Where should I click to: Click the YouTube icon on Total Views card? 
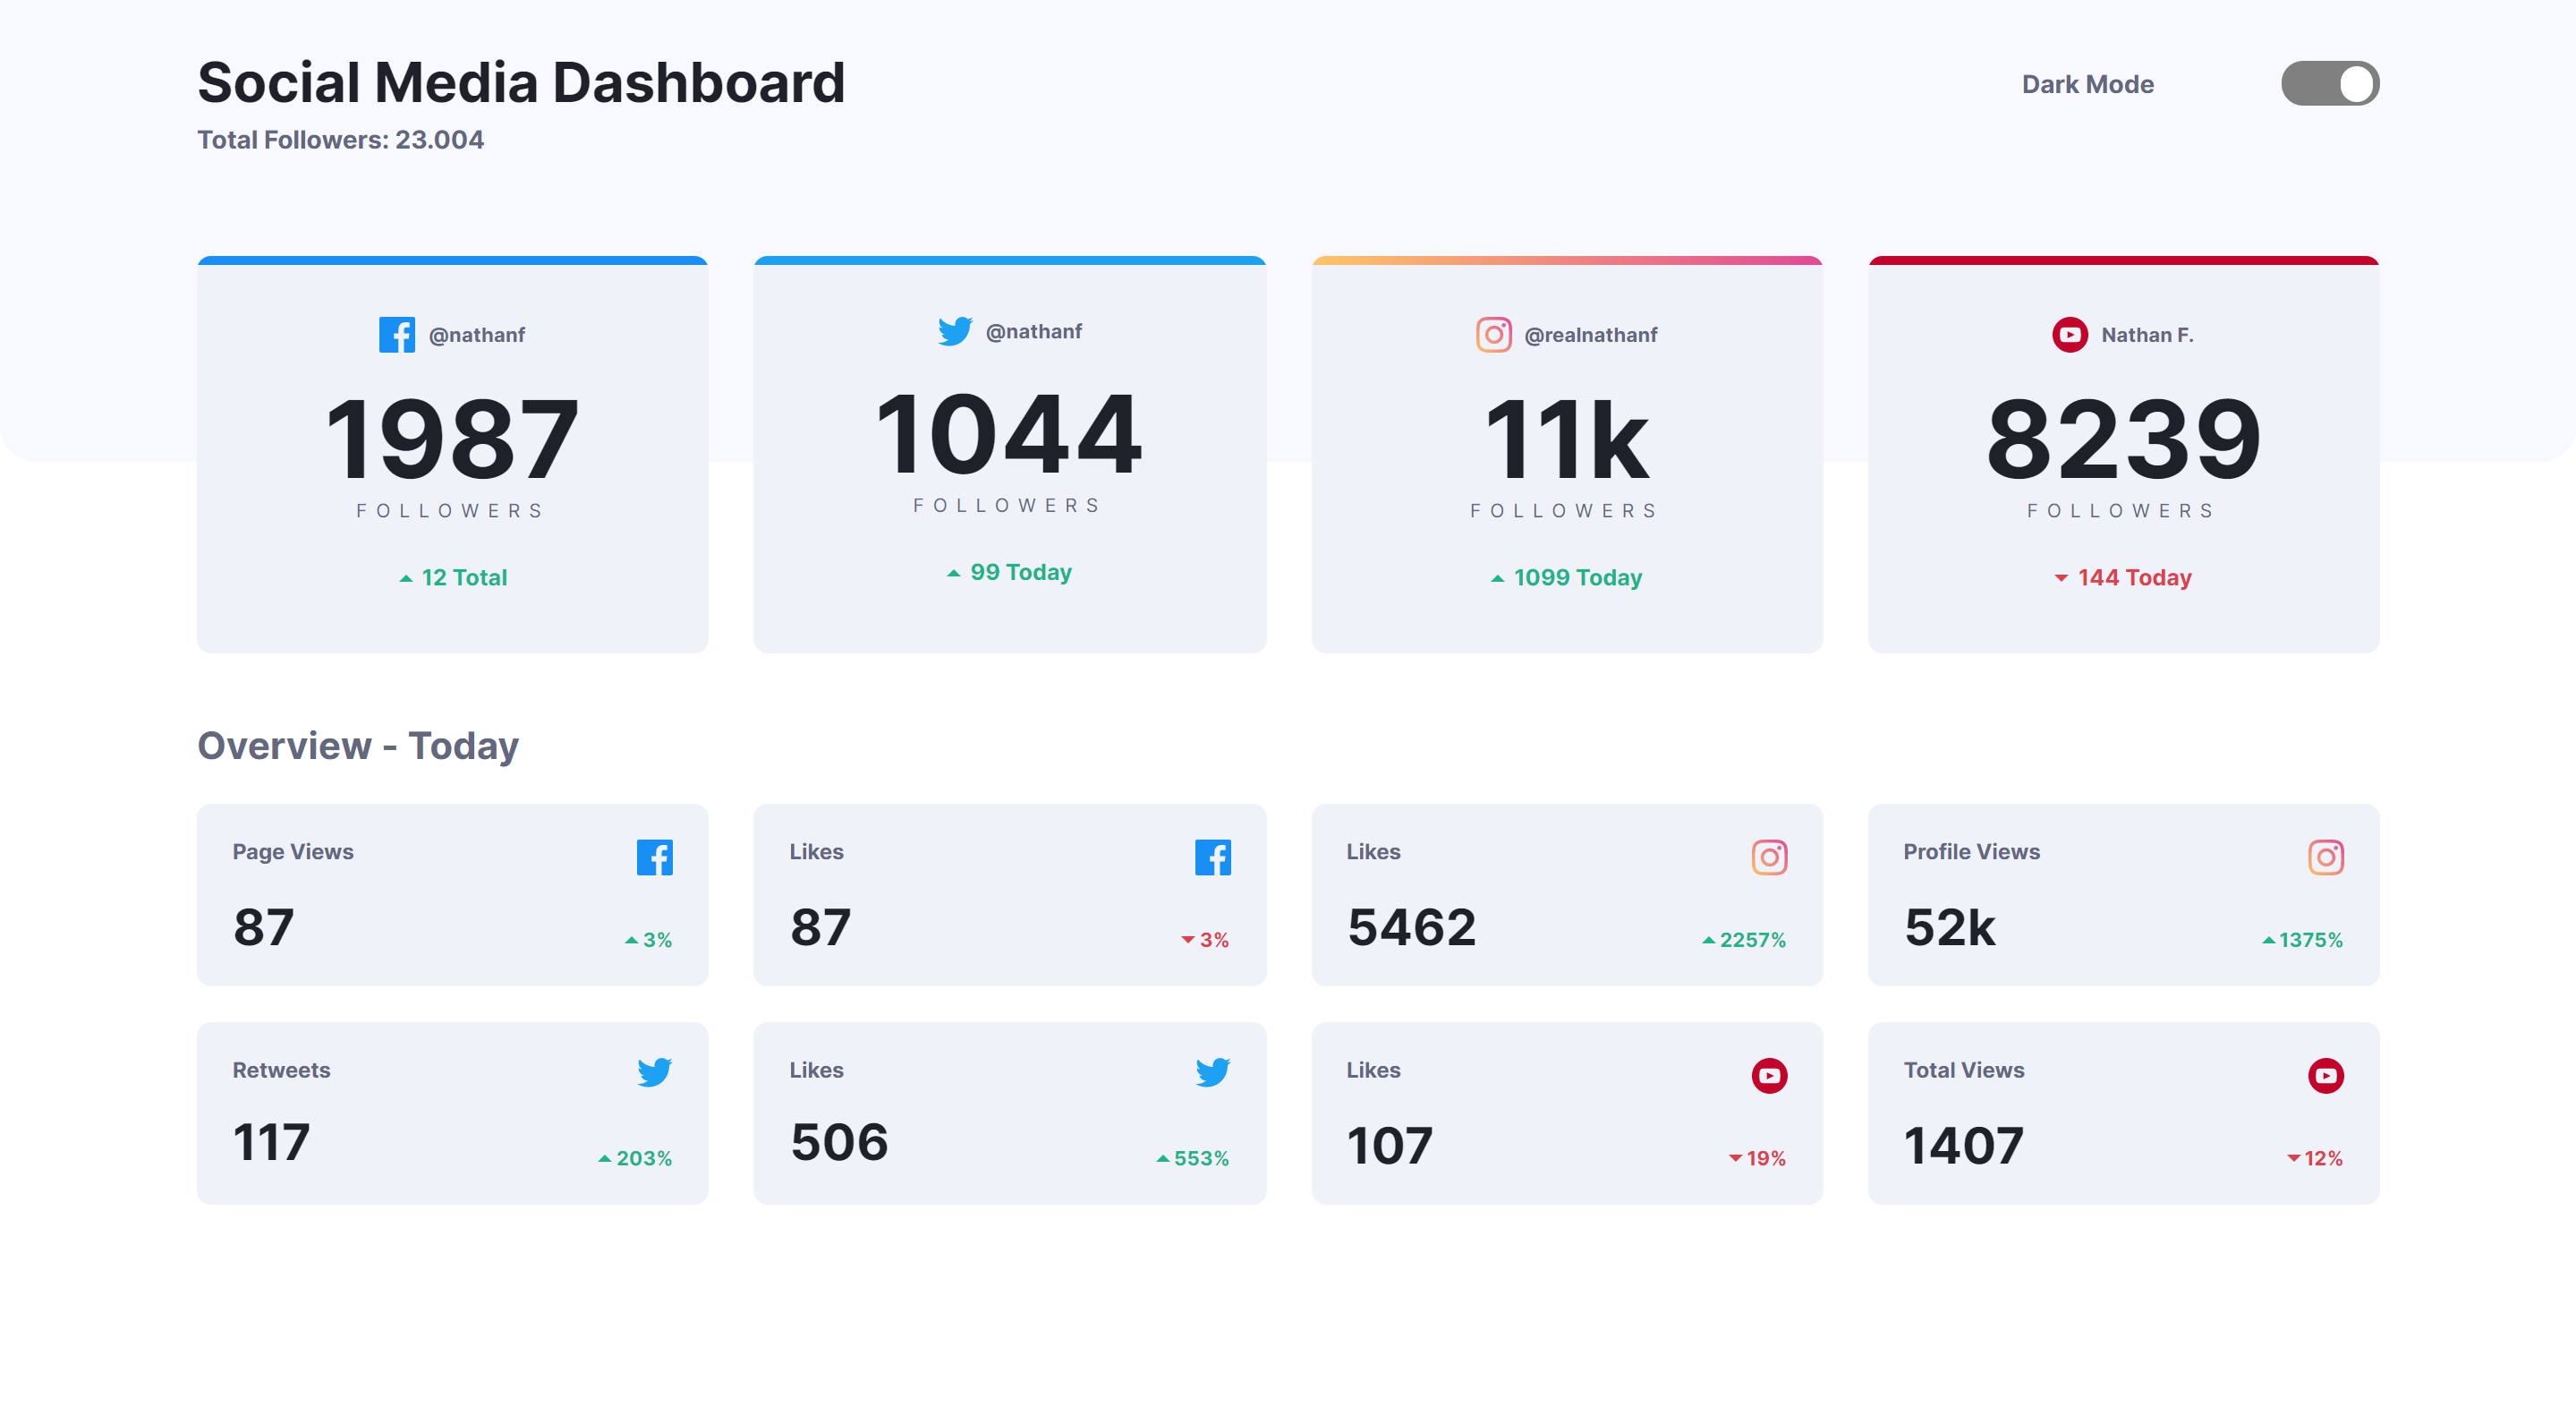(2325, 1076)
